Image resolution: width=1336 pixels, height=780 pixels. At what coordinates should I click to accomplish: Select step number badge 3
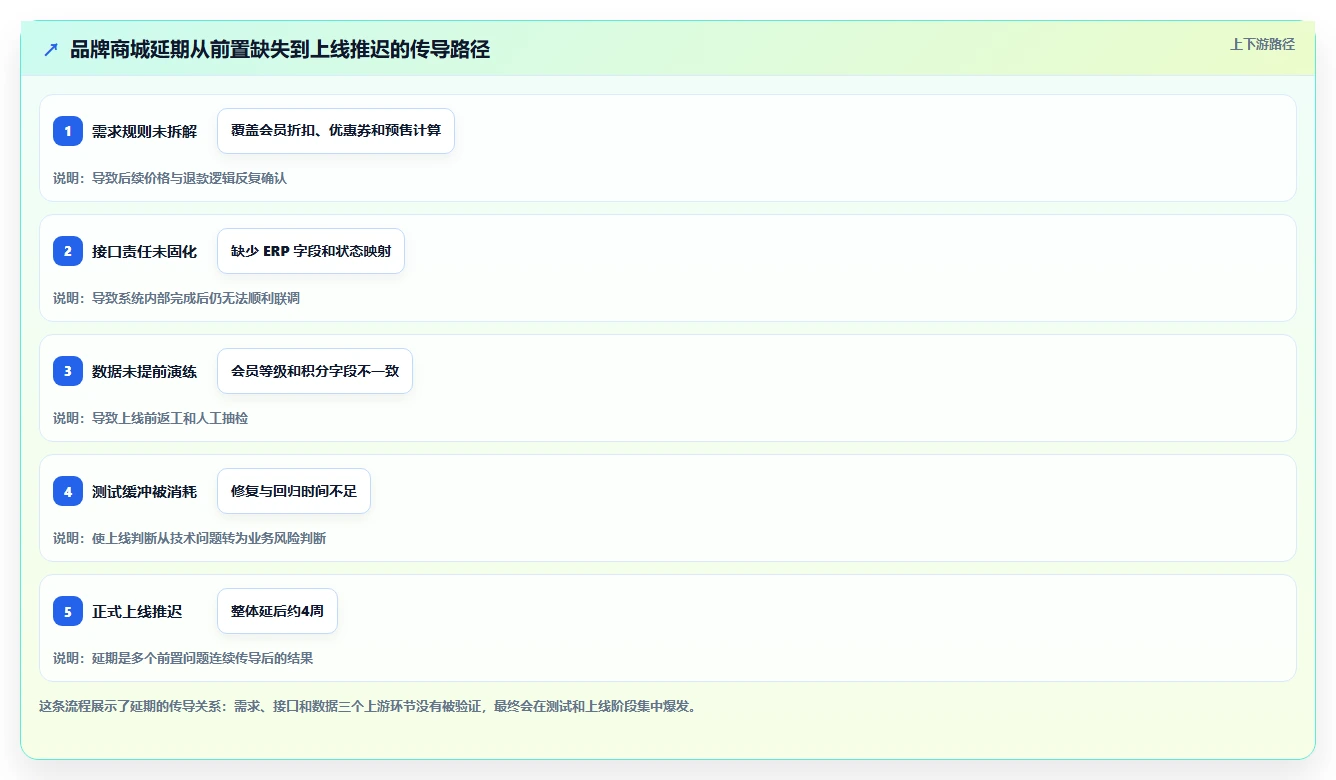tap(68, 371)
